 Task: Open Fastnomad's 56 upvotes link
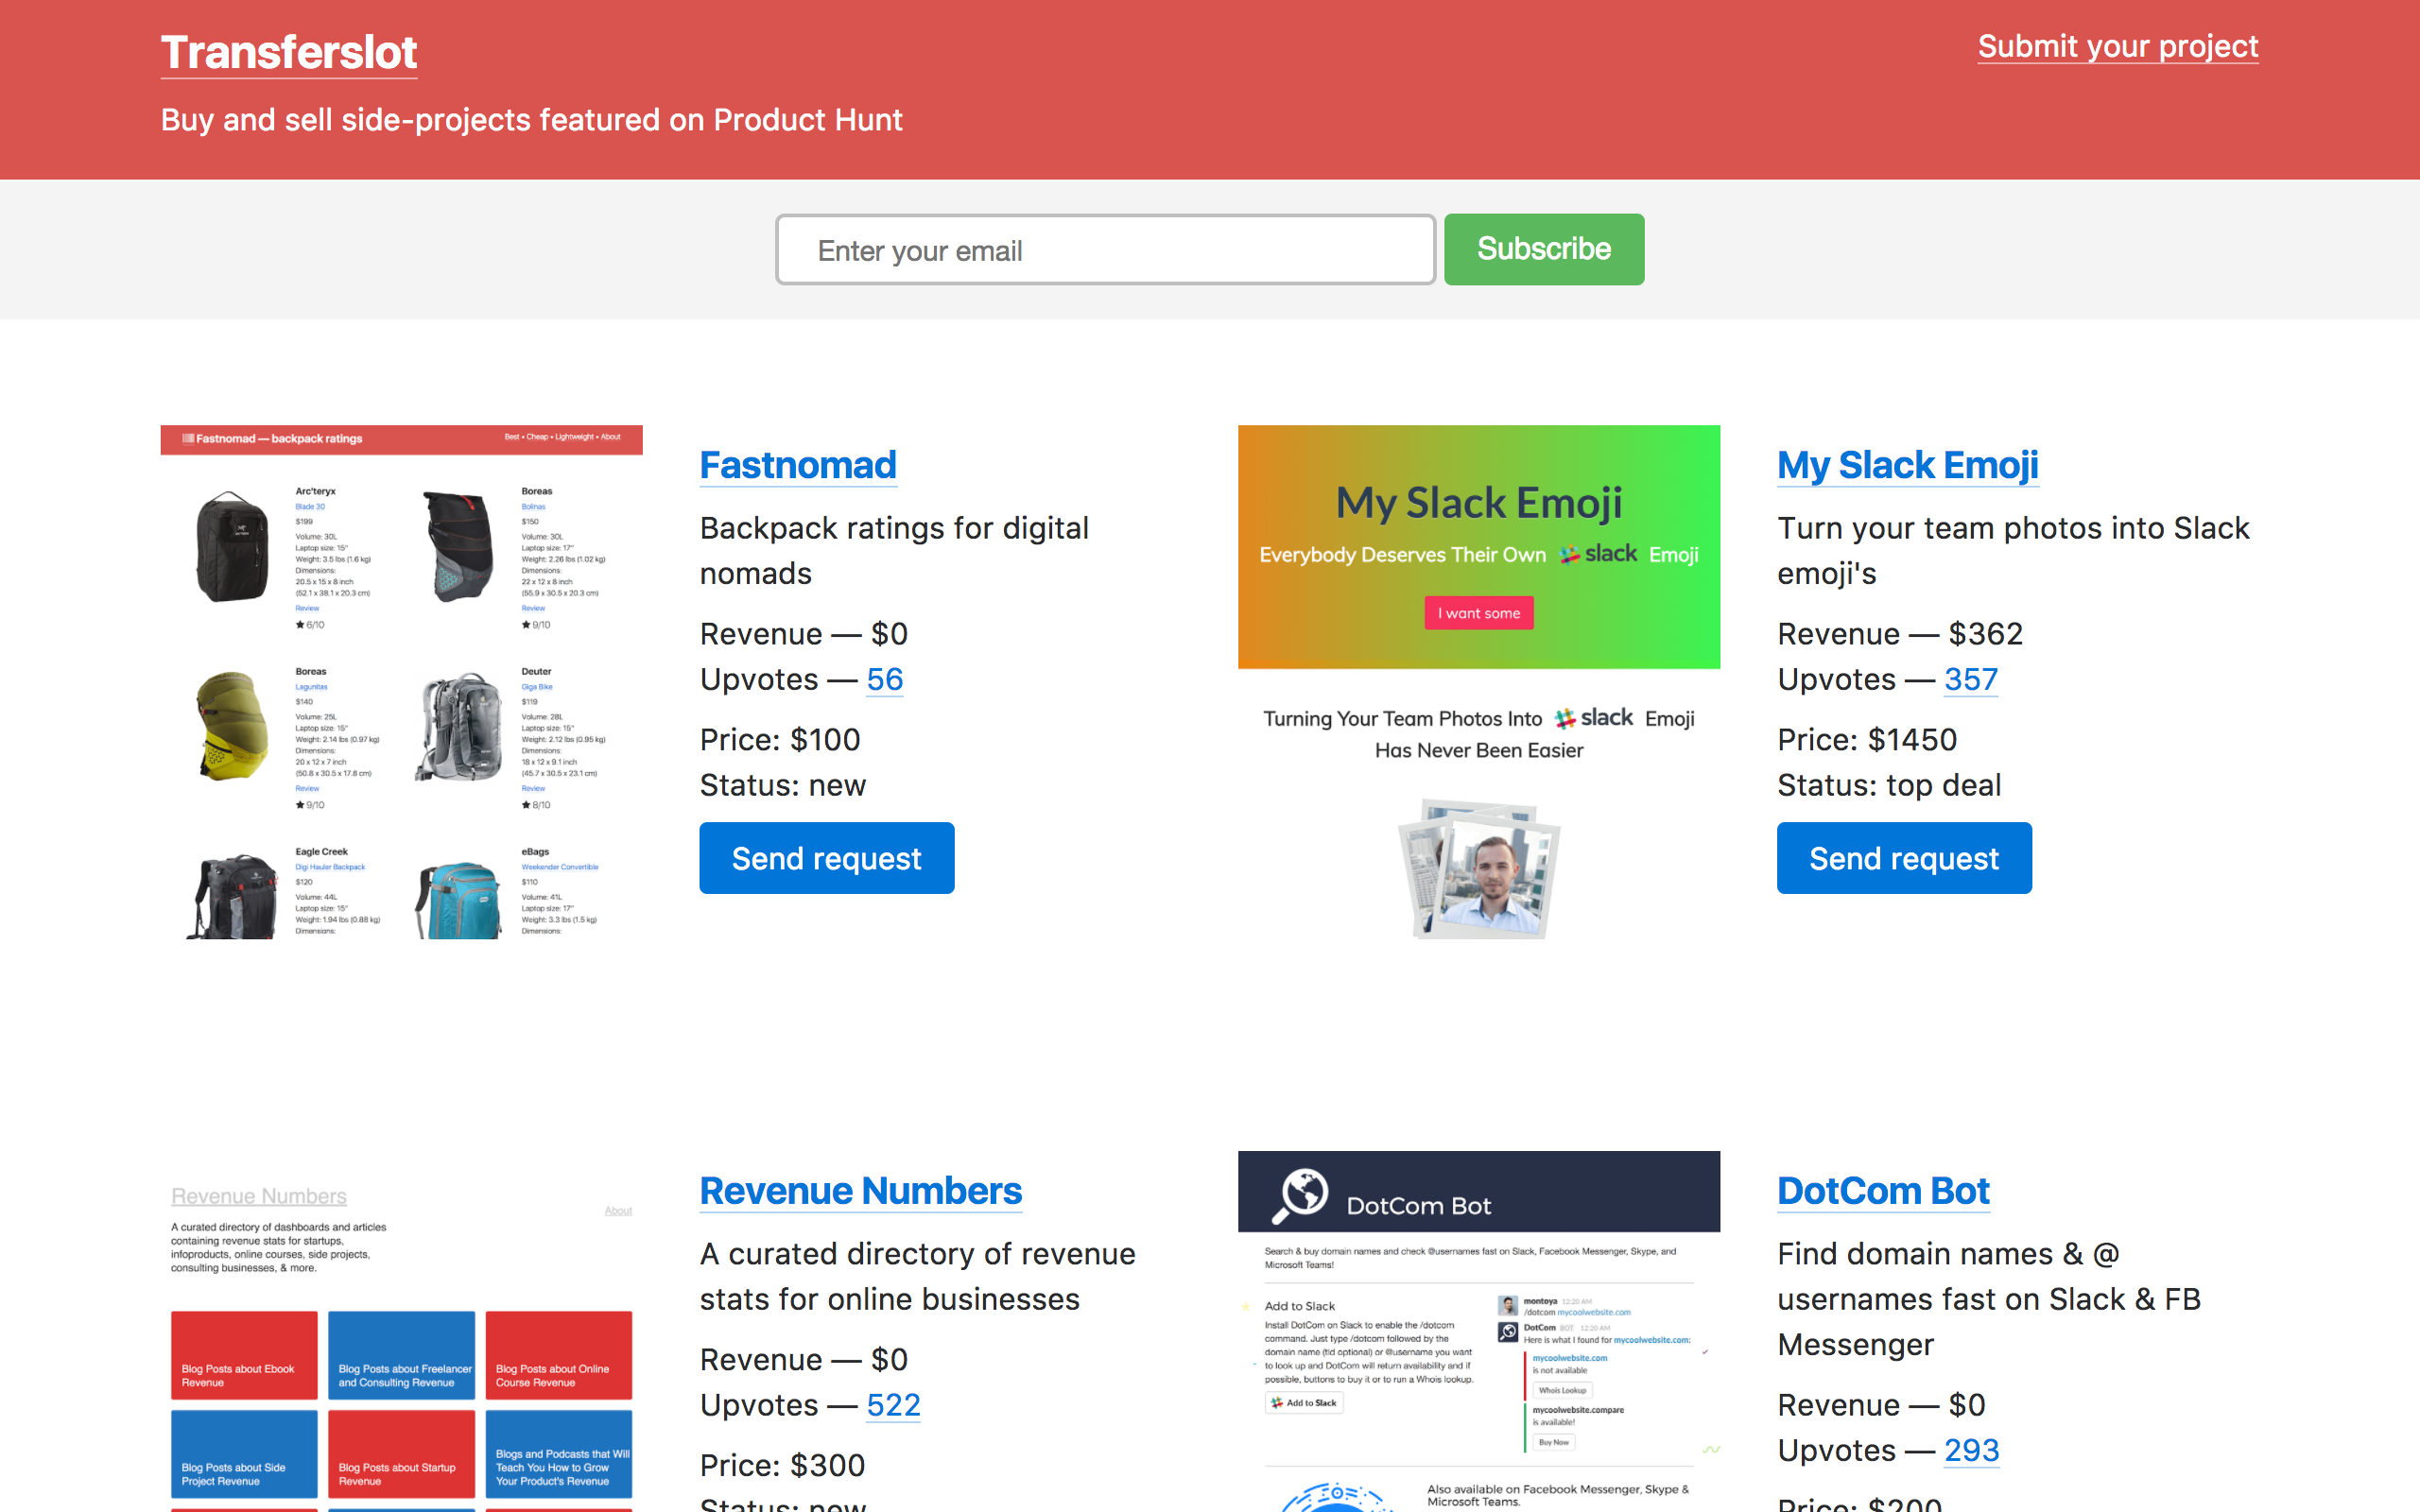[x=884, y=680]
